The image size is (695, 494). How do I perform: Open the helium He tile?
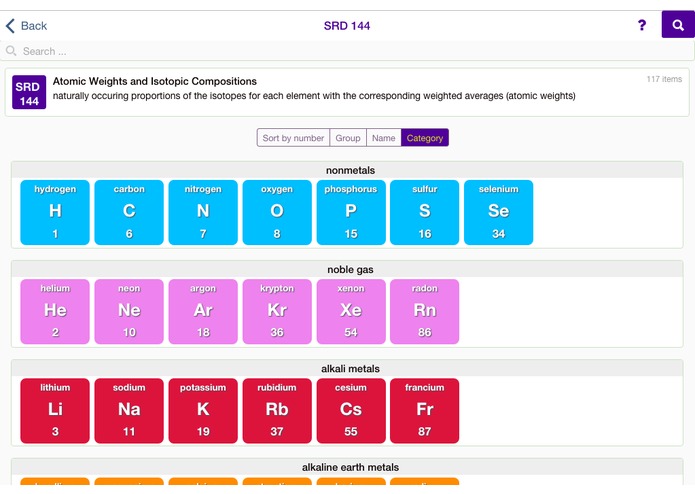55,311
